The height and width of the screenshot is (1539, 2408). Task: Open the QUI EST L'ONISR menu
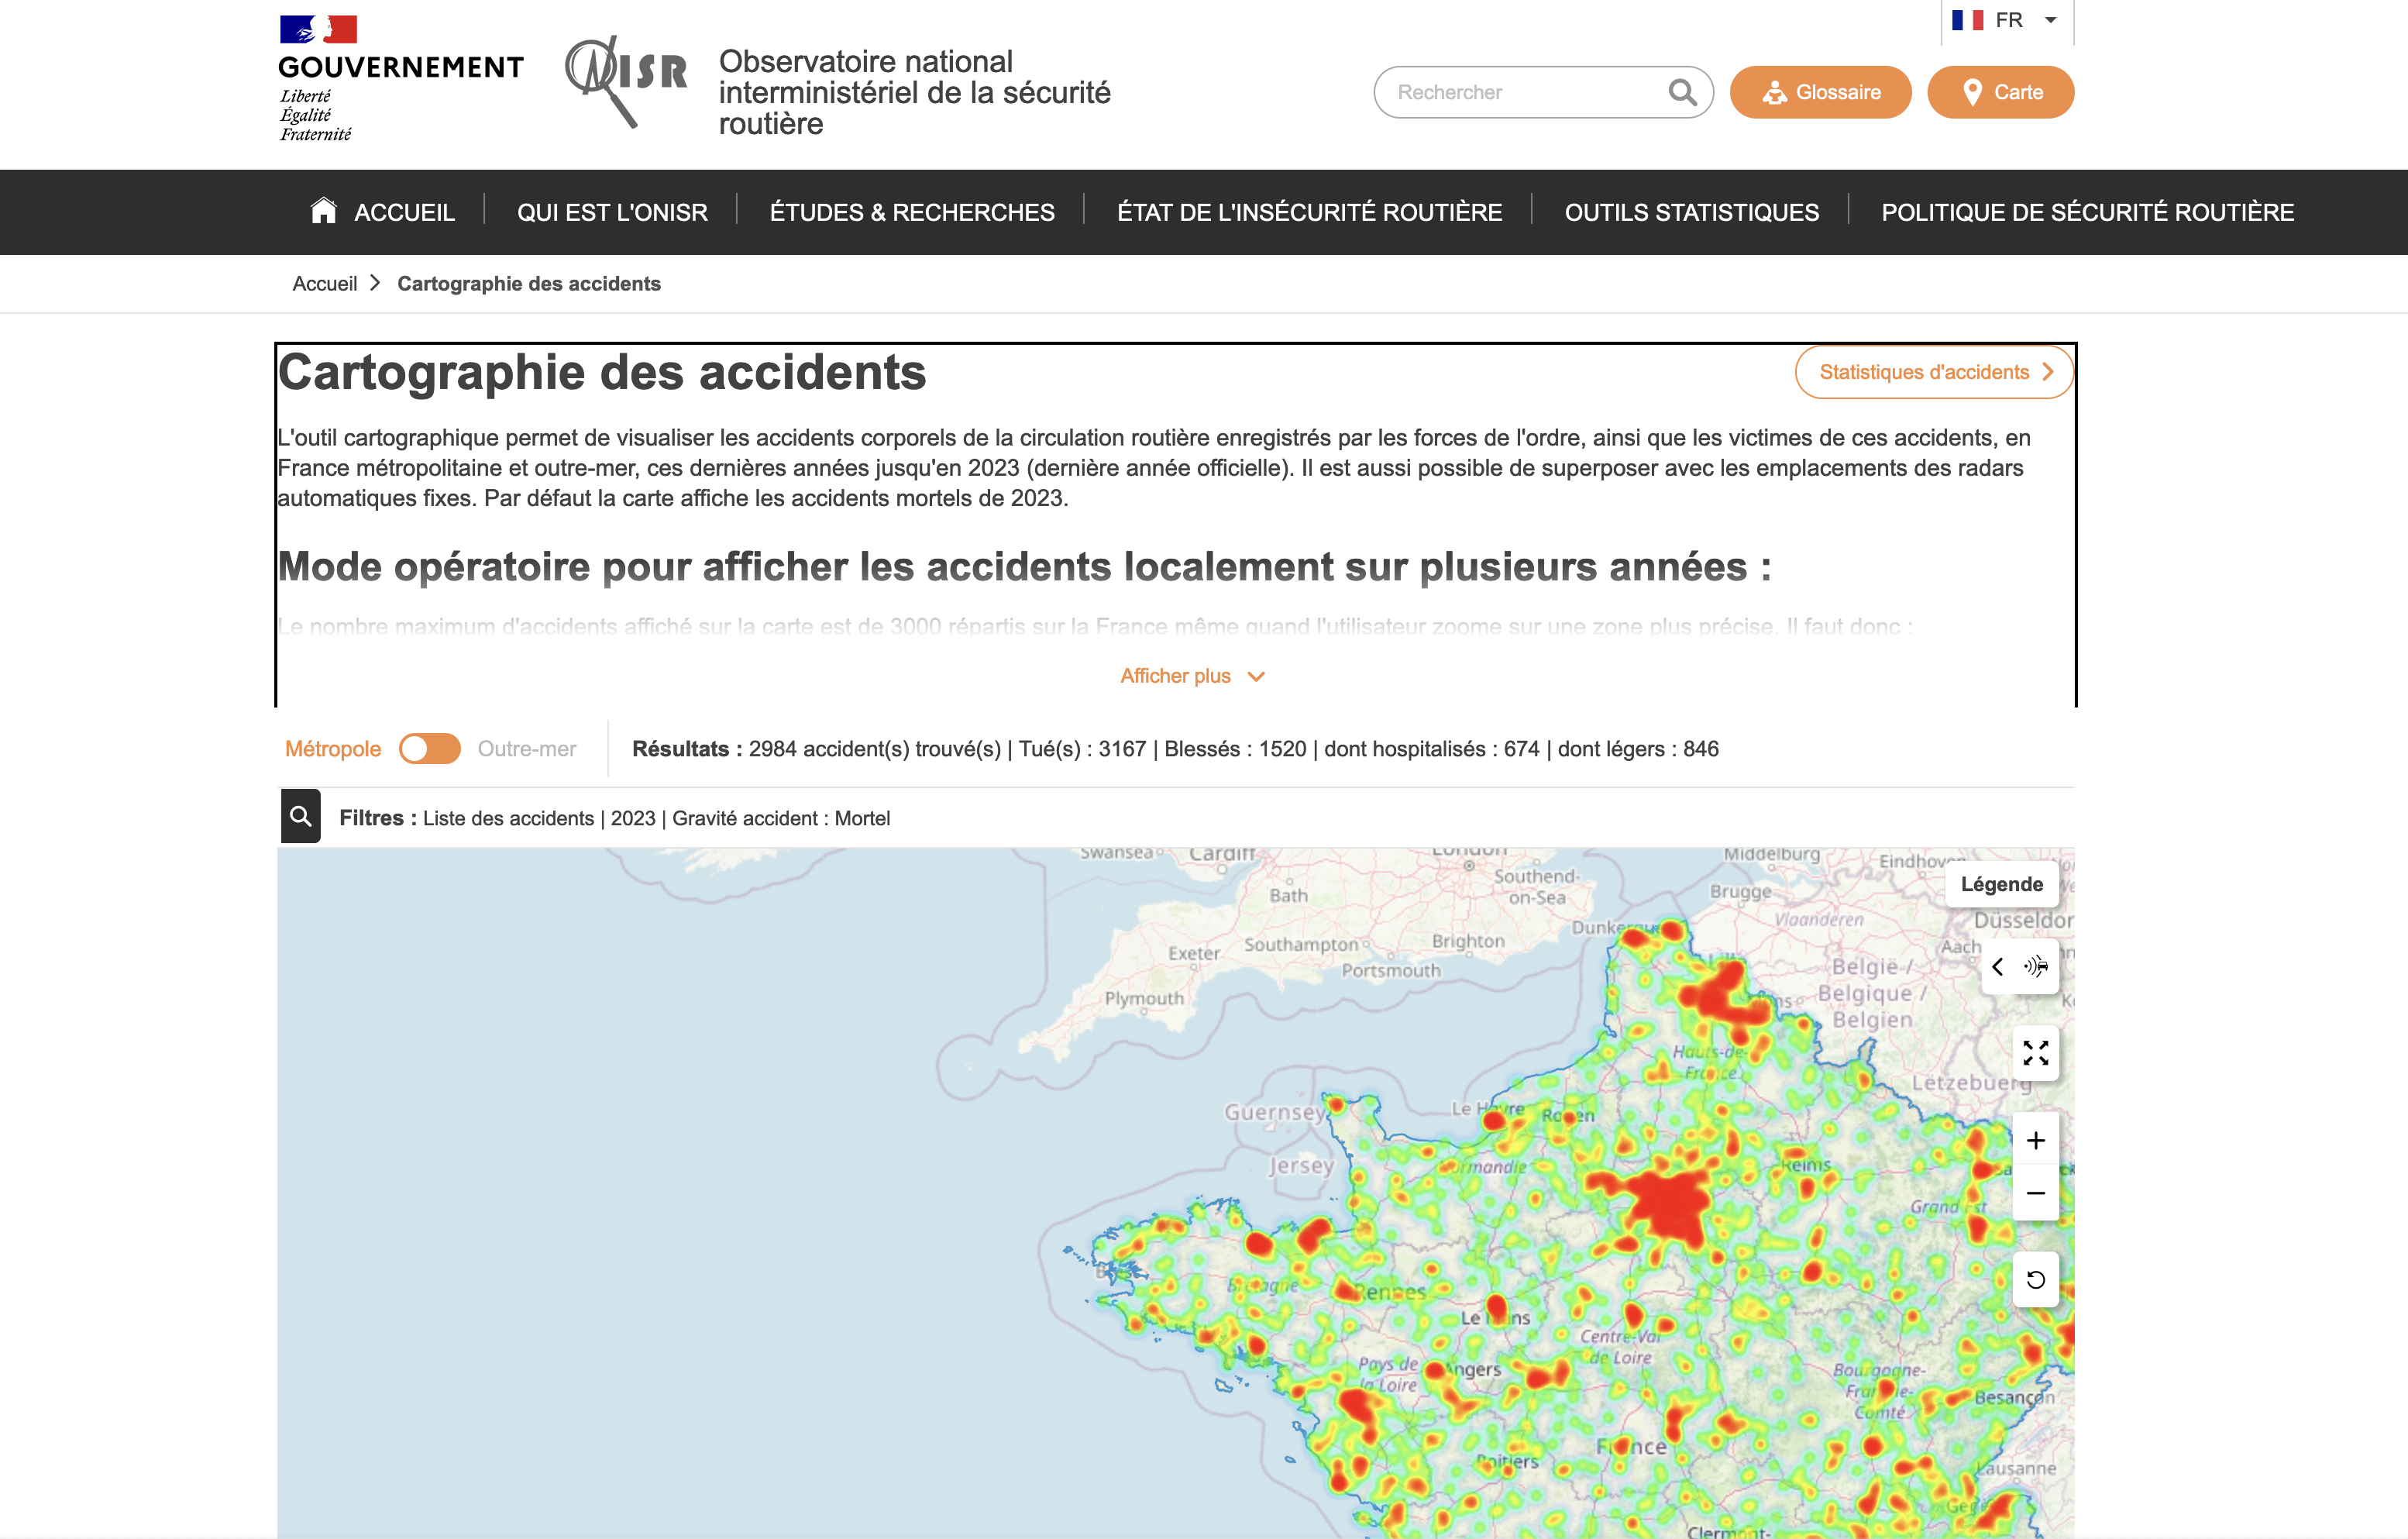point(612,212)
